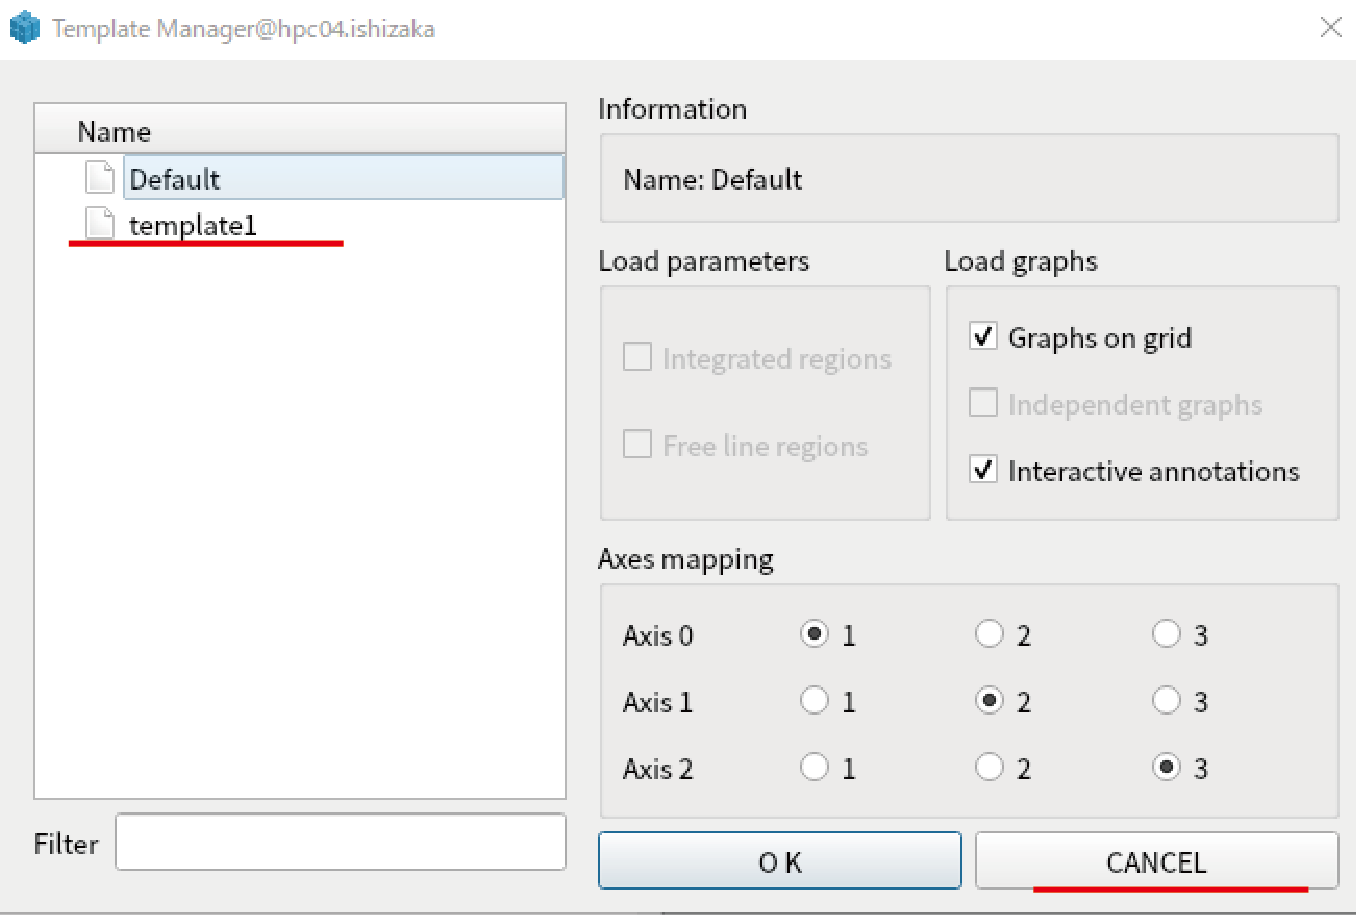
Task: Click the Name column header
Action: [299, 131]
